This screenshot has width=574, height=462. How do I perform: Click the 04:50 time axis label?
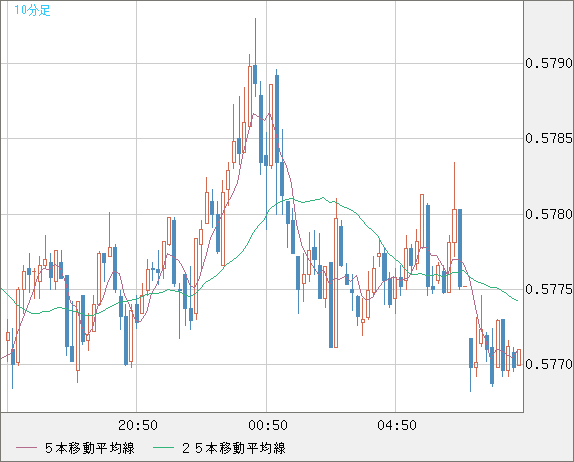397,425
